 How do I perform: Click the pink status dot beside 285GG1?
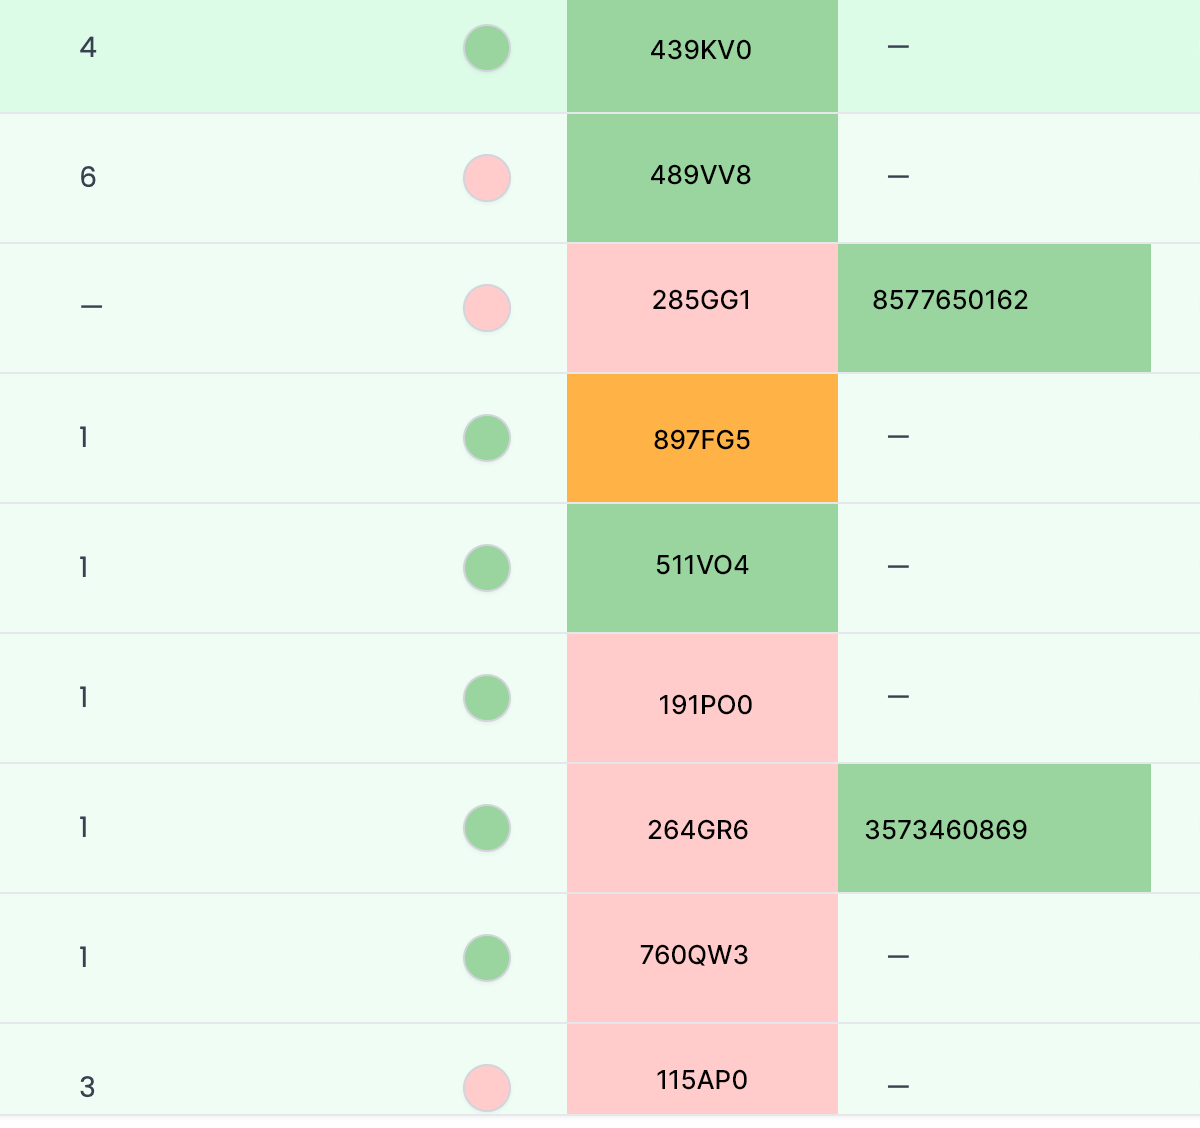point(487,308)
